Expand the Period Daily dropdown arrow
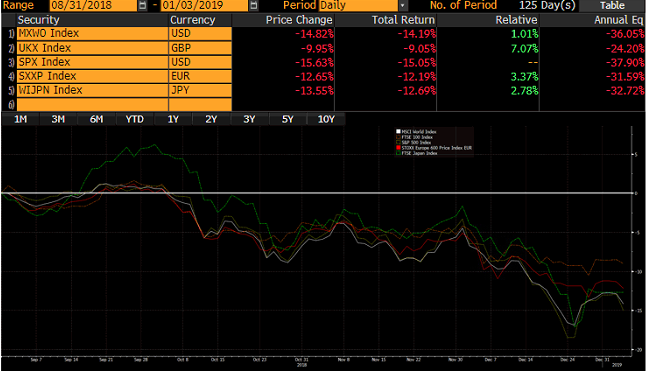The width and height of the screenshot is (648, 371). tap(403, 5)
